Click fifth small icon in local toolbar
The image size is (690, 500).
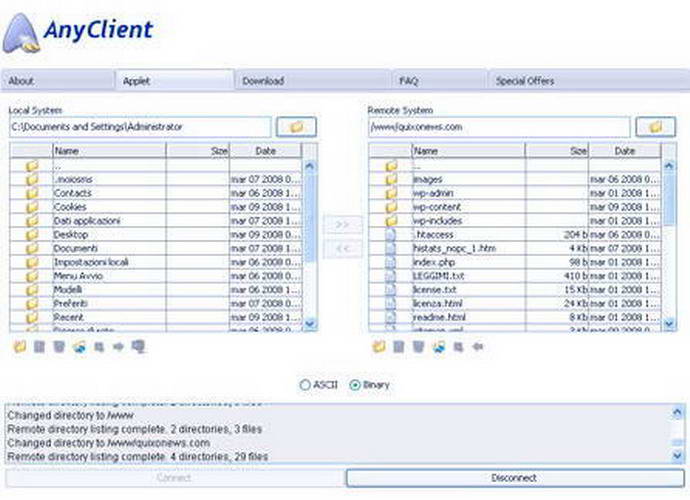tap(99, 347)
